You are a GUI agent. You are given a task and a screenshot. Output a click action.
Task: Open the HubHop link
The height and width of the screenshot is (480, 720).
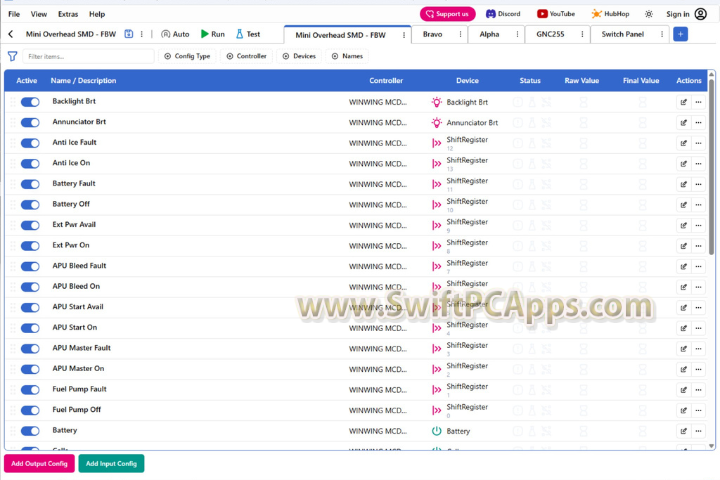(610, 14)
